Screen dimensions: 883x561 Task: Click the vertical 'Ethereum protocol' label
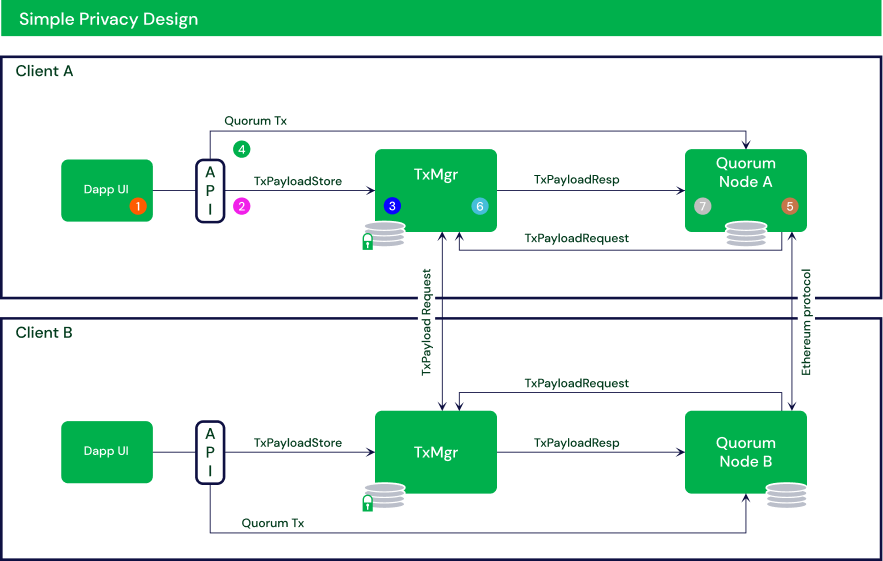(806, 322)
